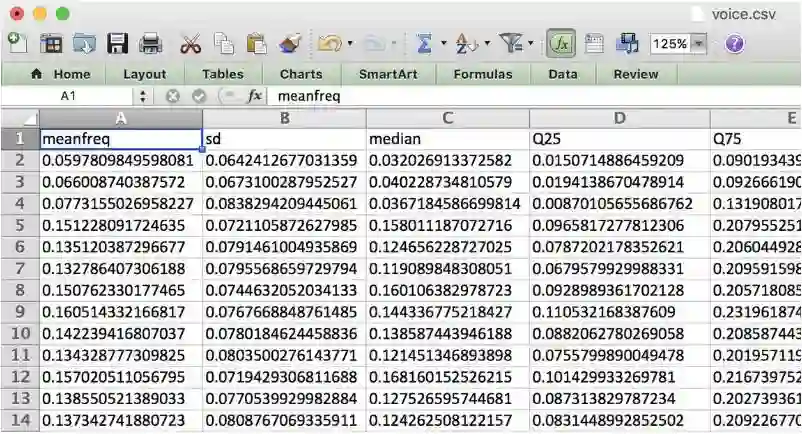The width and height of the screenshot is (802, 434).
Task: Click the AutoSum sigma icon
Action: click(x=424, y=44)
